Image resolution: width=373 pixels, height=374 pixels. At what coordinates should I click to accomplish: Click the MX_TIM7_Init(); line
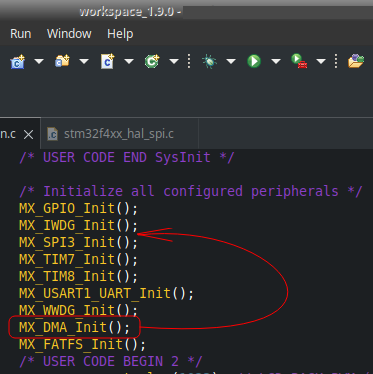point(78,259)
